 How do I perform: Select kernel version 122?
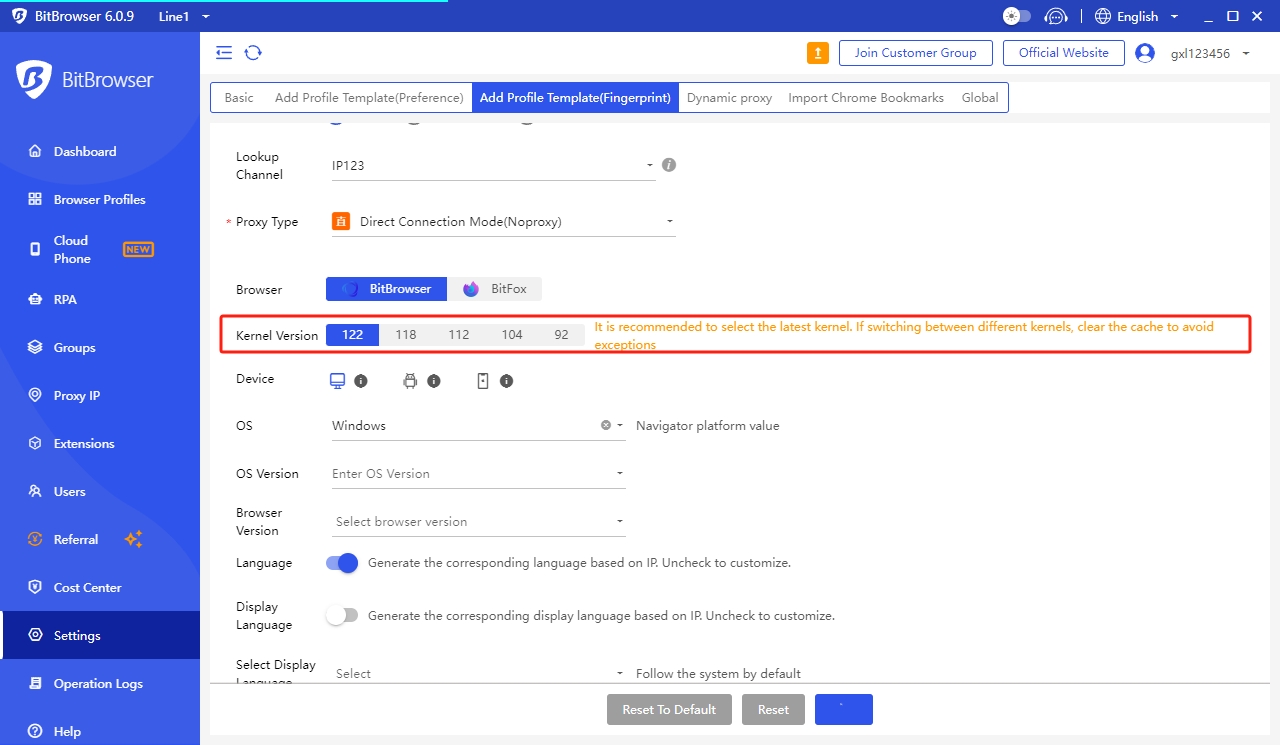(352, 335)
